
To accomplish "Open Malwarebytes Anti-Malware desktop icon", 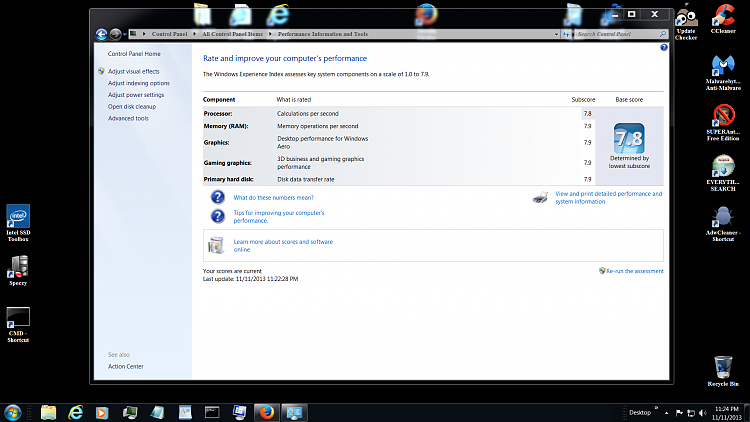I will pyautogui.click(x=723, y=73).
